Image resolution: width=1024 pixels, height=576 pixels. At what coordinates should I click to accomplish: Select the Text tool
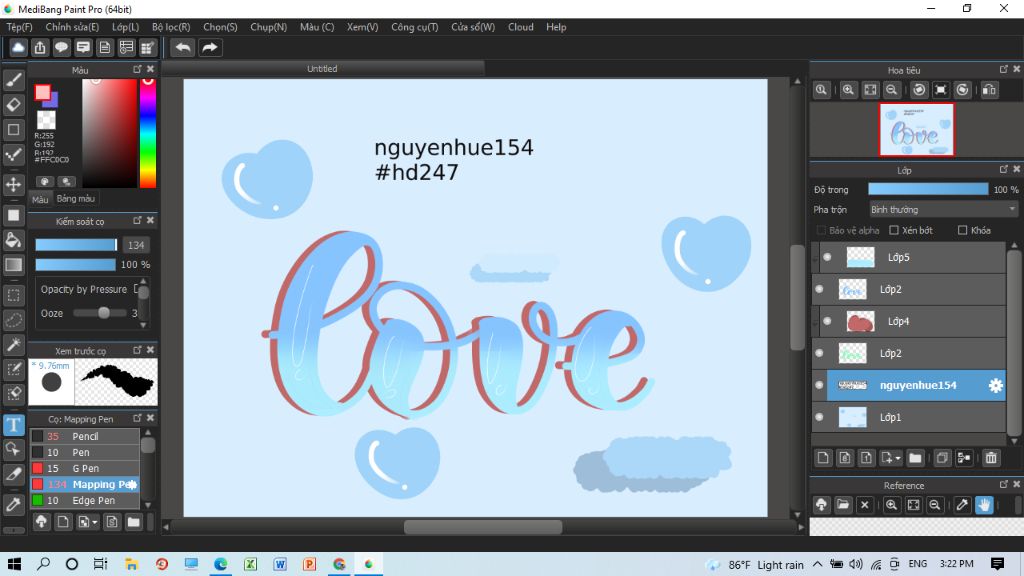click(14, 425)
